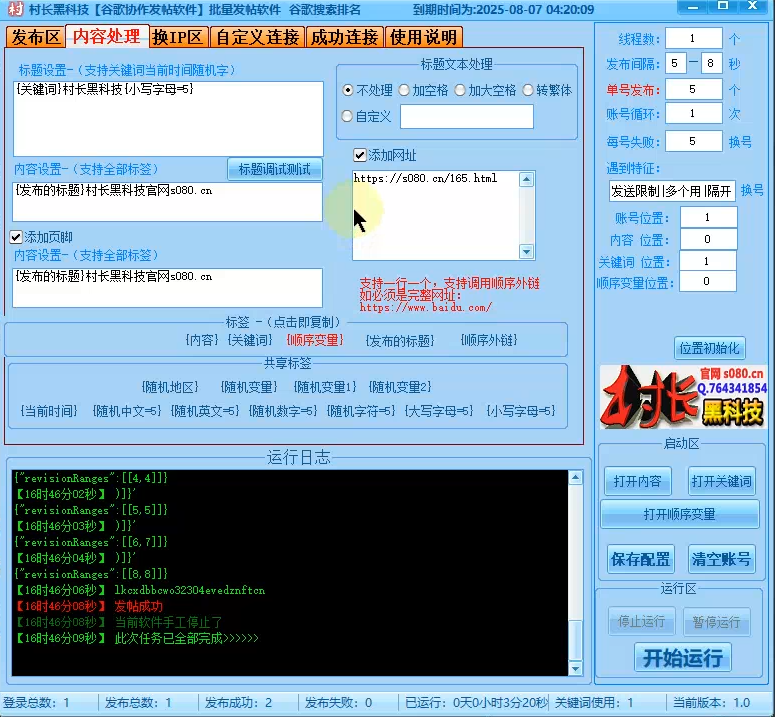The width and height of the screenshot is (775, 717).
Task: Click the 发帖成功 log line
Action: pos(89,606)
